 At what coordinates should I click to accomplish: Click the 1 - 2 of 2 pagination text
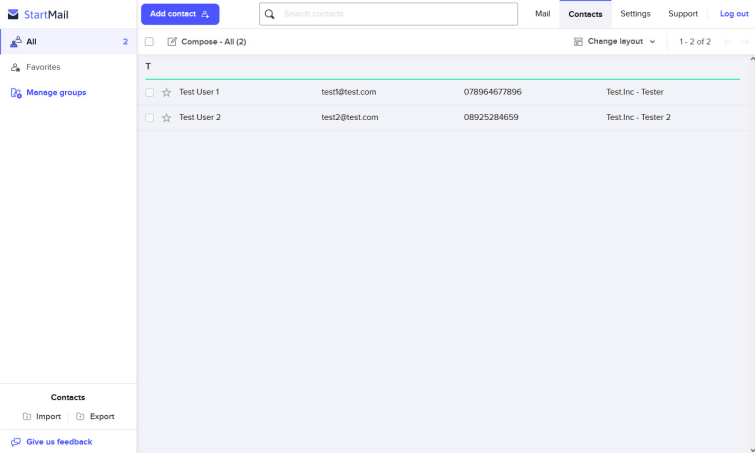pos(695,42)
